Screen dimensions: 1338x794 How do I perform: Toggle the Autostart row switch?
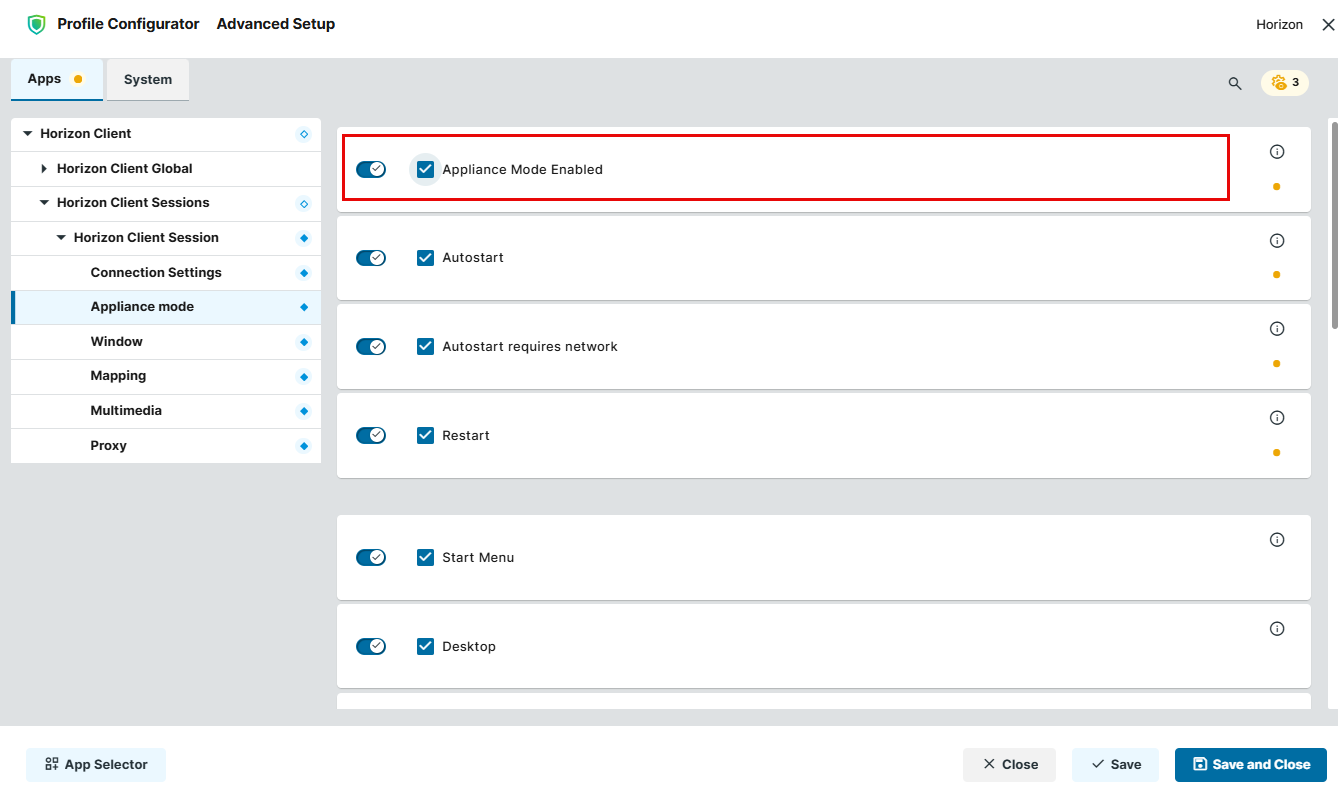(x=371, y=258)
